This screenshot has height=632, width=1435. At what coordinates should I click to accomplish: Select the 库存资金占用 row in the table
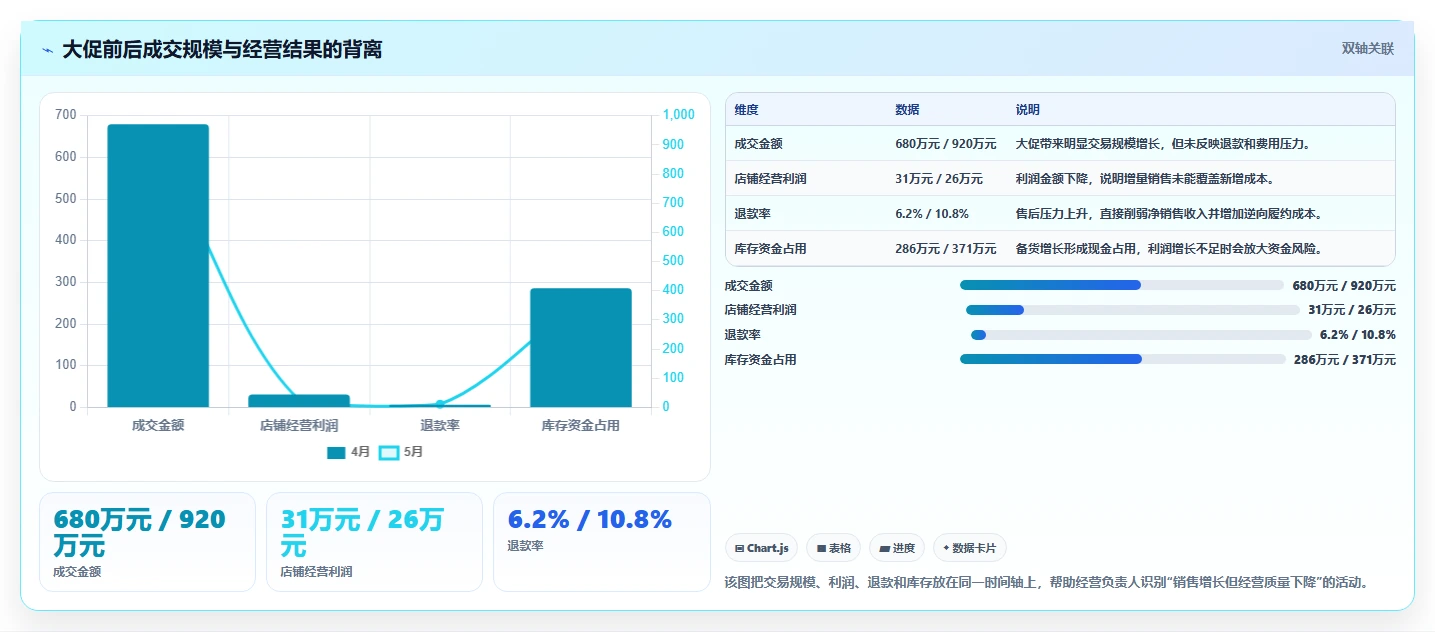[1060, 248]
